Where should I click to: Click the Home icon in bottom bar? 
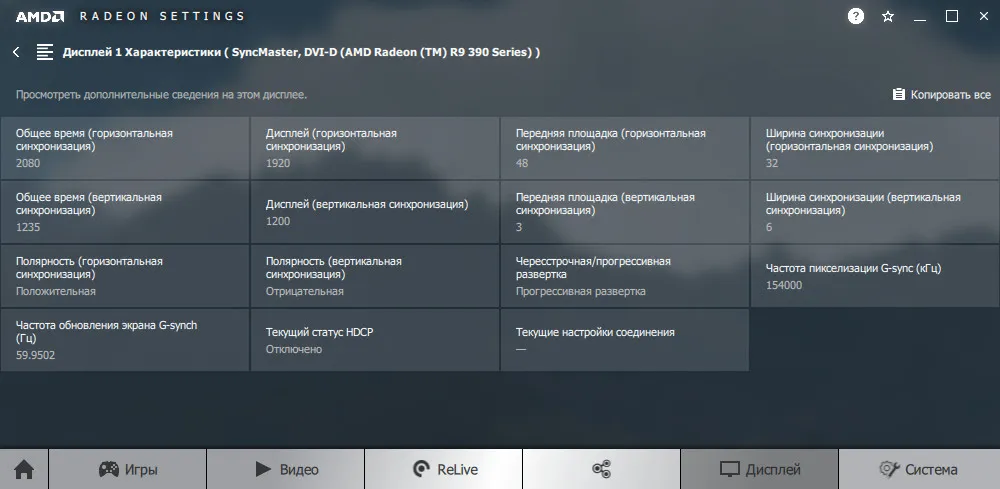pos(24,469)
